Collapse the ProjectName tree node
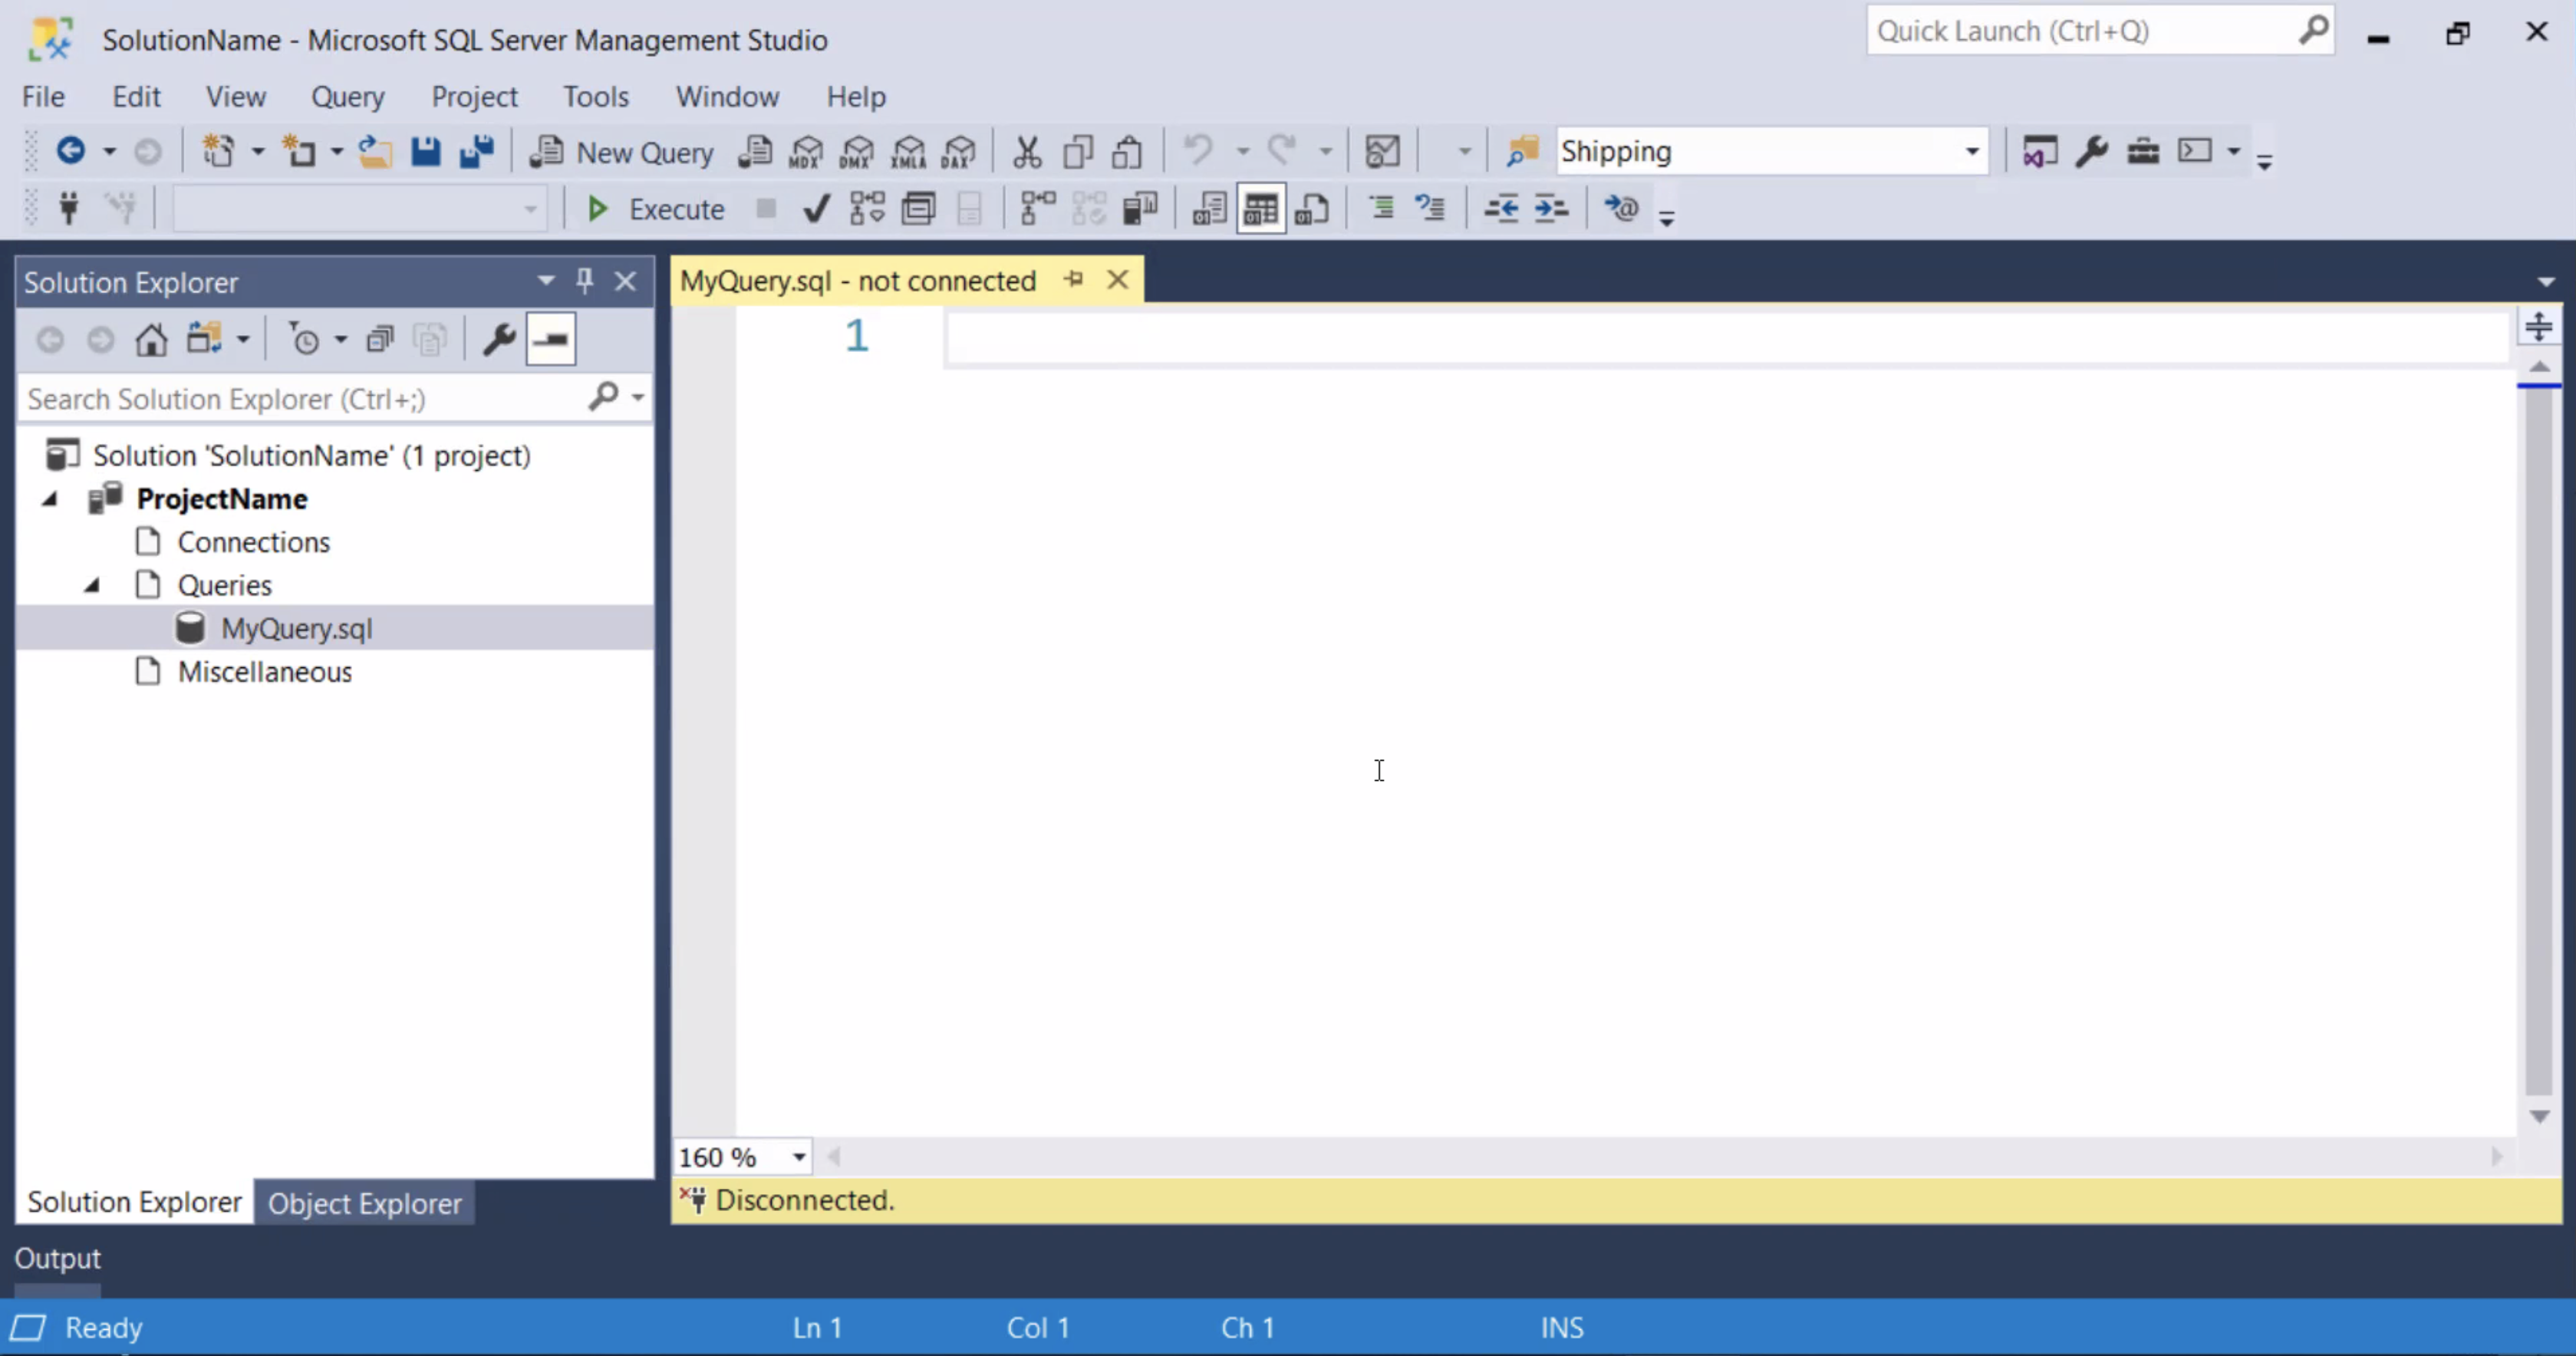Viewport: 2576px width, 1356px height. pyautogui.click(x=49, y=499)
